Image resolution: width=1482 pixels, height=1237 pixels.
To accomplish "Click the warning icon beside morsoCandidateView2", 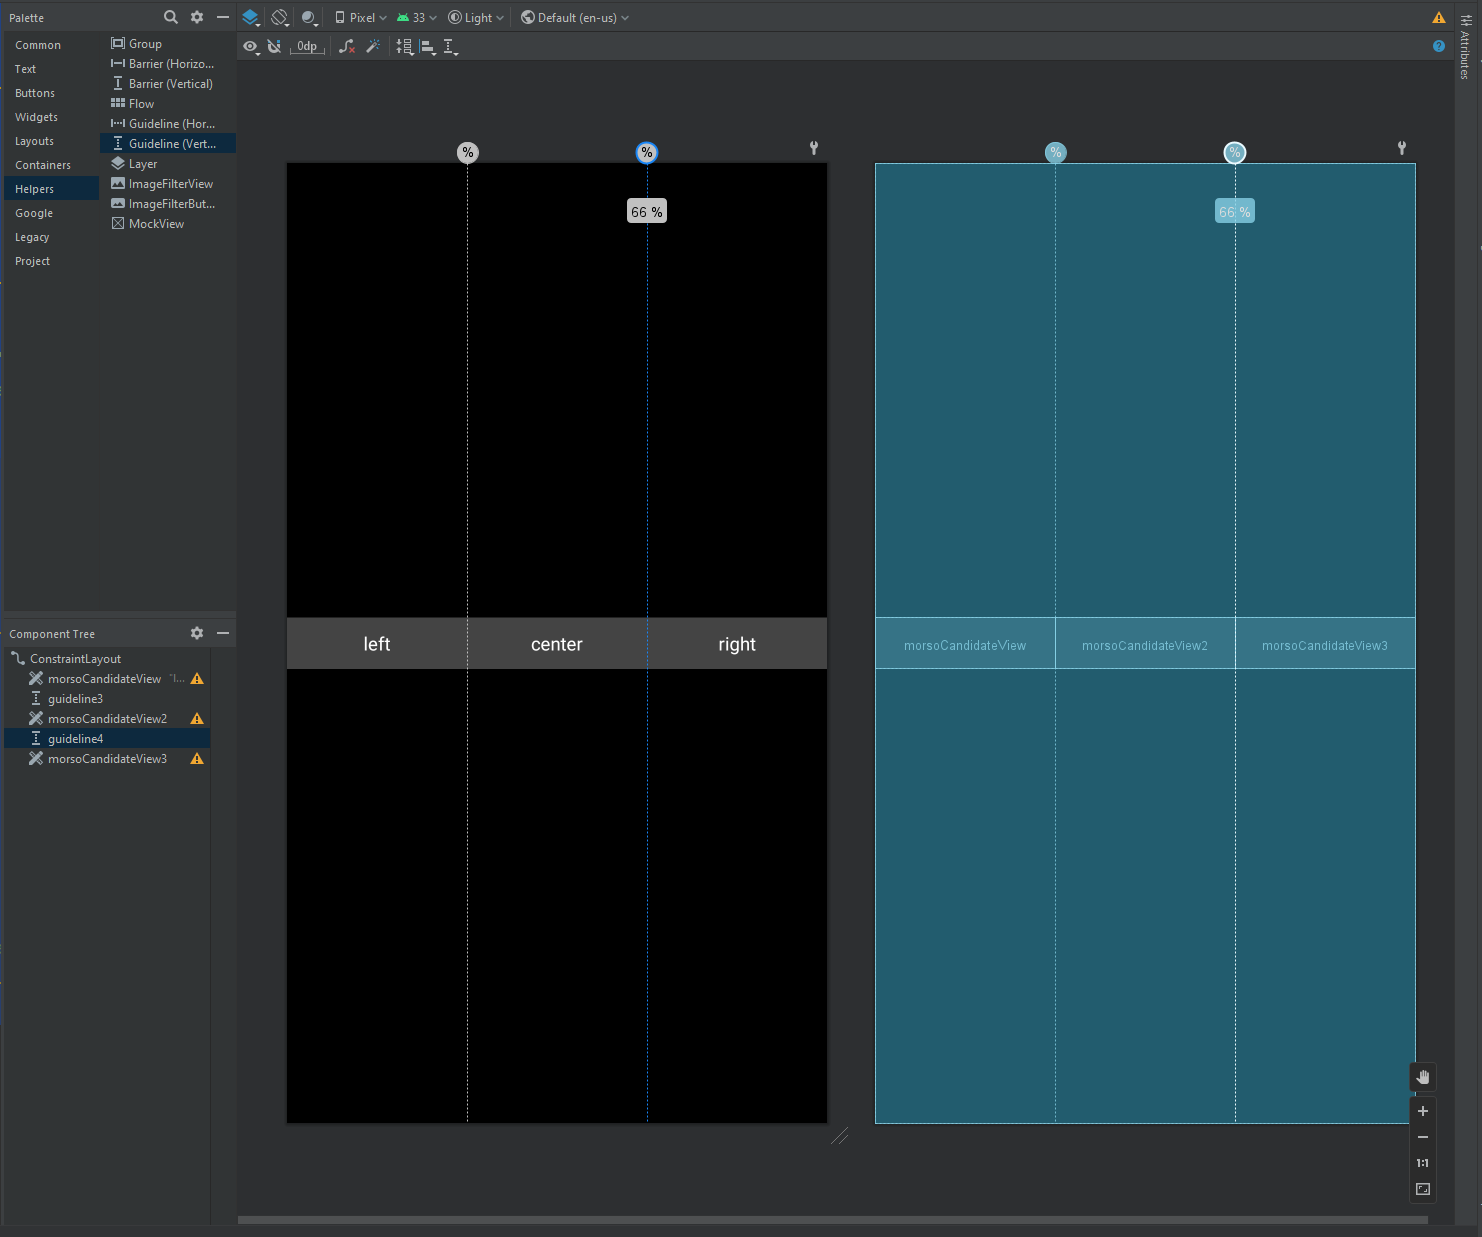I will coord(197,719).
